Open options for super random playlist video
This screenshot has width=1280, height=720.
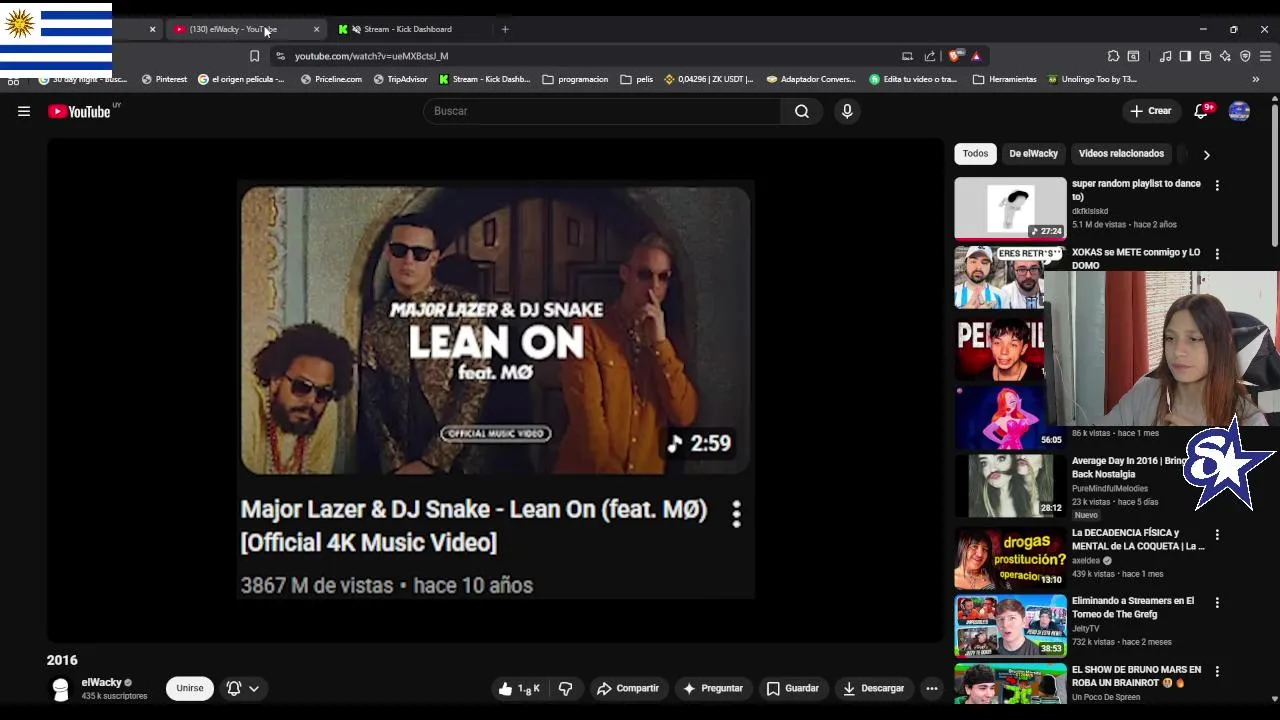click(x=1217, y=185)
